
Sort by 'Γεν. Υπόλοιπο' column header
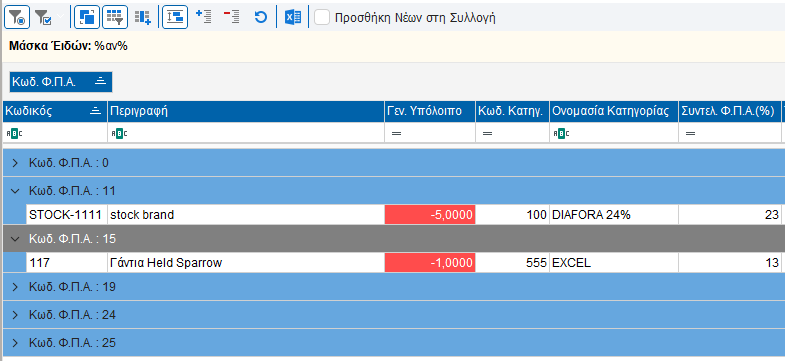click(x=430, y=112)
